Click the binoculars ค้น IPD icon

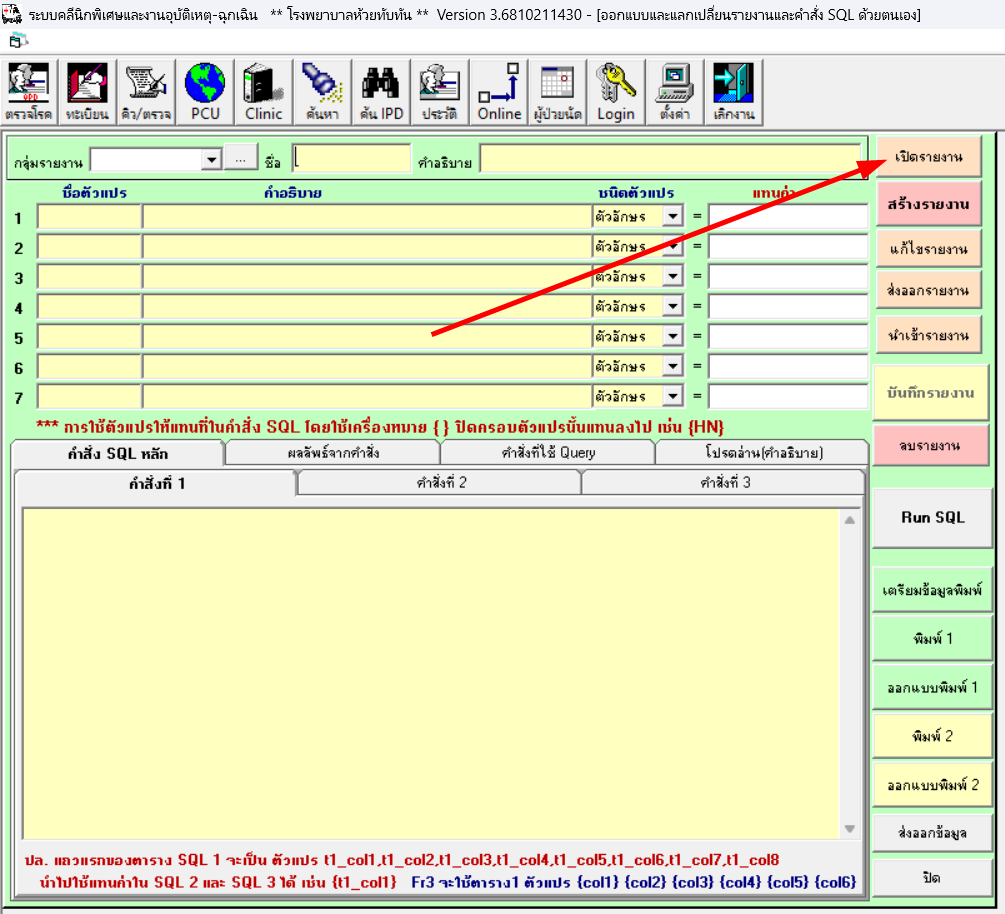(381, 93)
